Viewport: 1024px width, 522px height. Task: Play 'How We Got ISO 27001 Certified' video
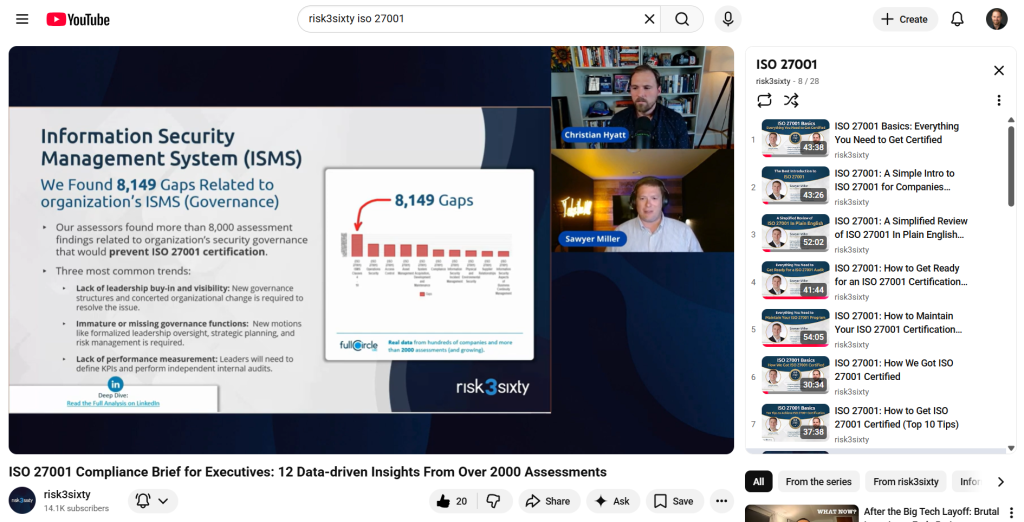pyautogui.click(x=893, y=370)
